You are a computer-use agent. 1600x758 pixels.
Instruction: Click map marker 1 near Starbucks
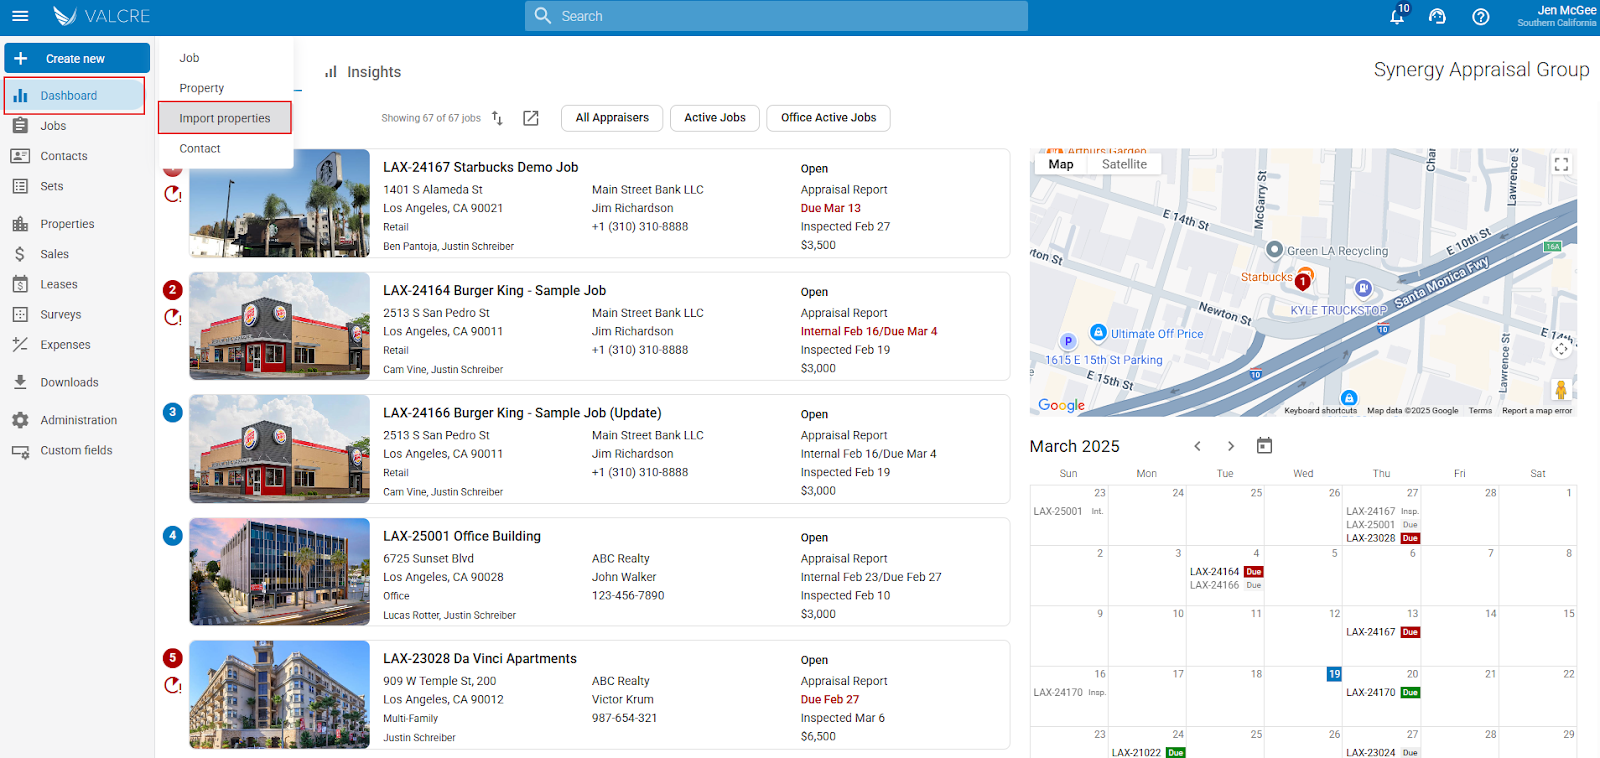pos(1303,282)
